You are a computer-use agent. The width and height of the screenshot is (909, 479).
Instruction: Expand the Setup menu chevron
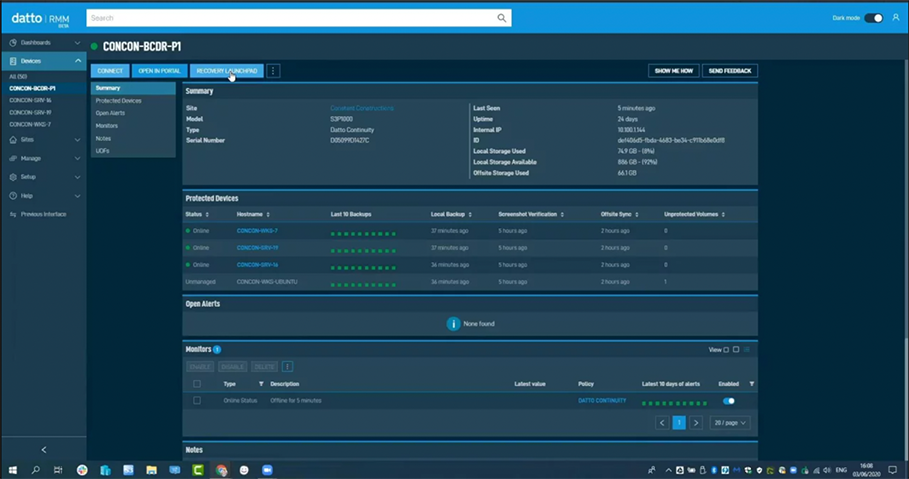click(x=77, y=177)
